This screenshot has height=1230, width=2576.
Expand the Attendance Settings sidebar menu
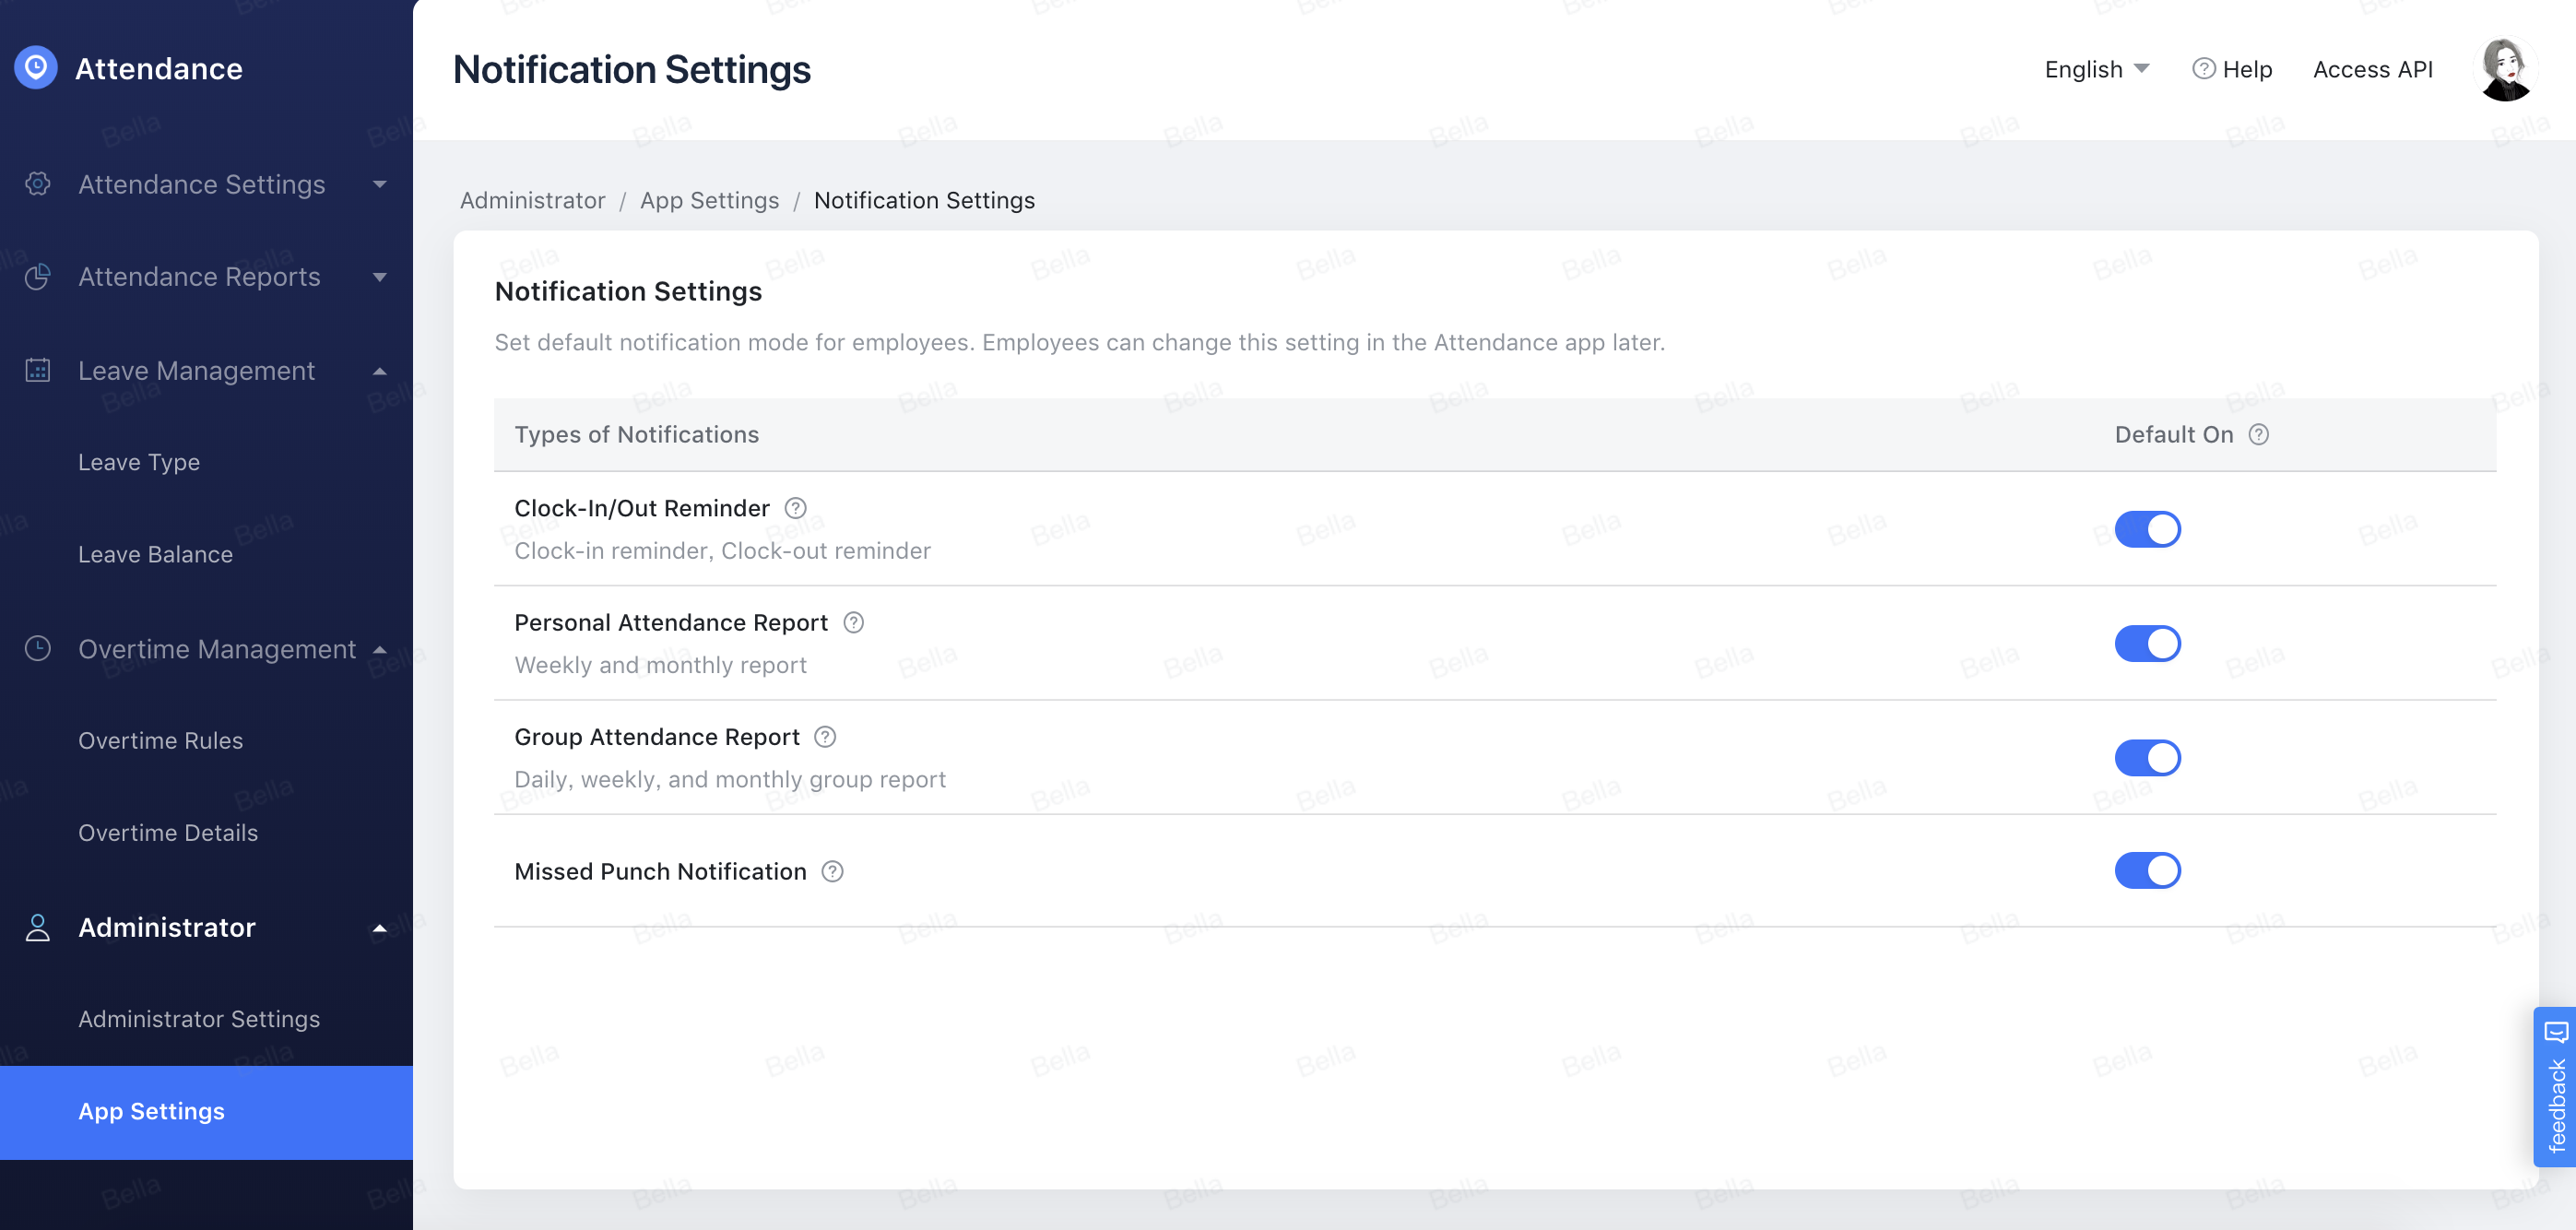coord(202,184)
